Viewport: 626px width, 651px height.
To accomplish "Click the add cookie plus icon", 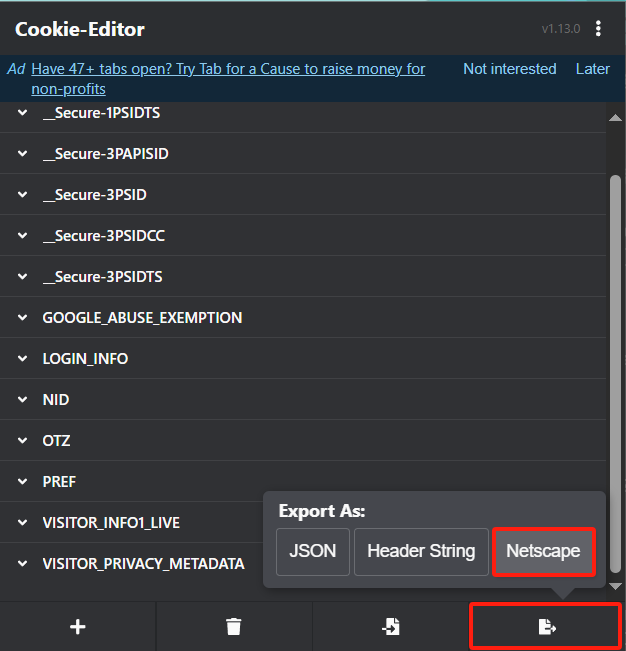I will pyautogui.click(x=78, y=627).
